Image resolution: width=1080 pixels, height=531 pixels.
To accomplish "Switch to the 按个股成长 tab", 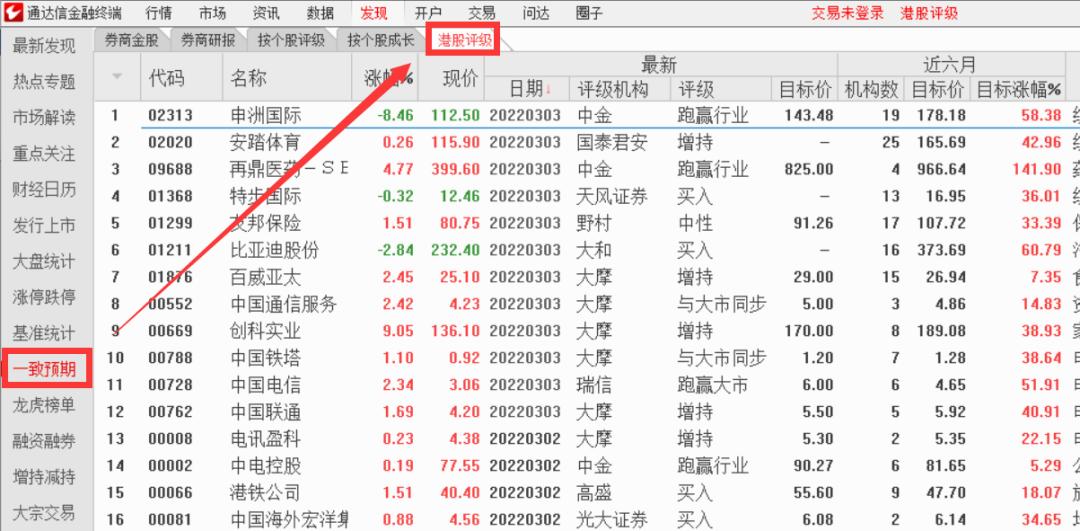I will [381, 40].
